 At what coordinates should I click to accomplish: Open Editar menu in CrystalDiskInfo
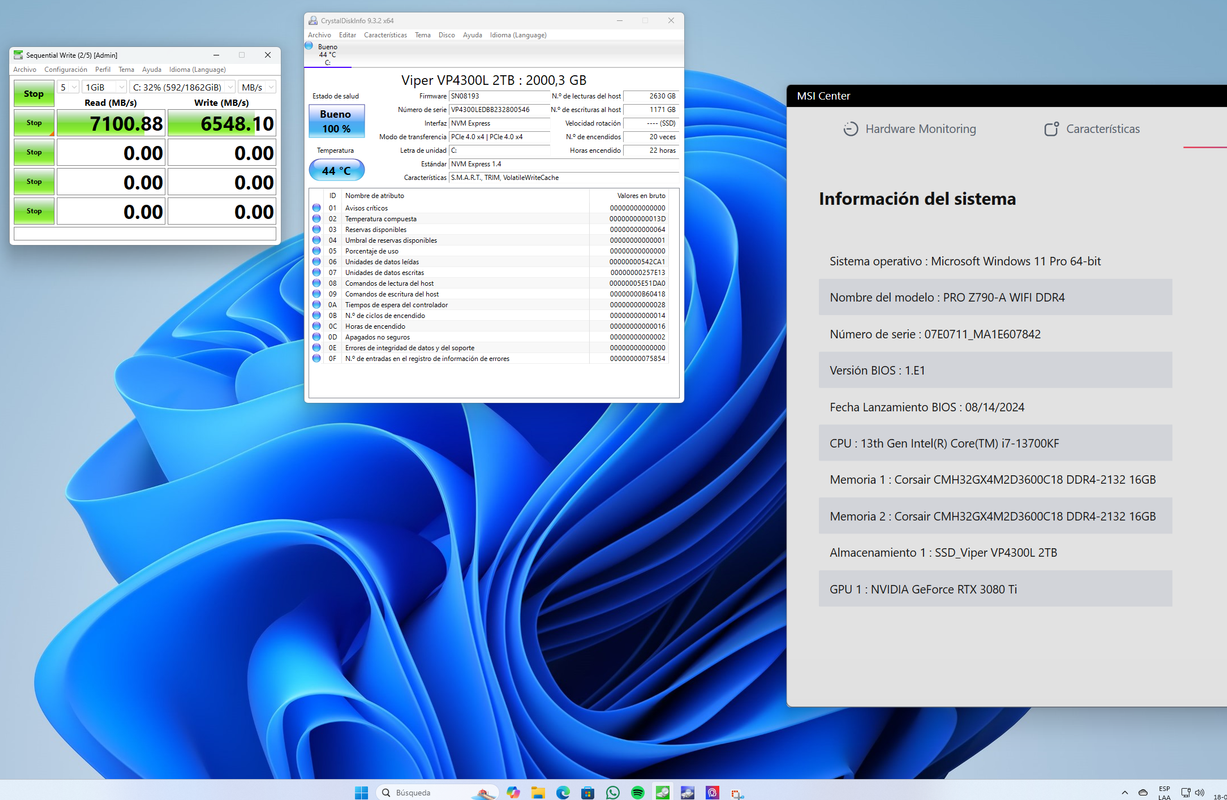pyautogui.click(x=347, y=35)
